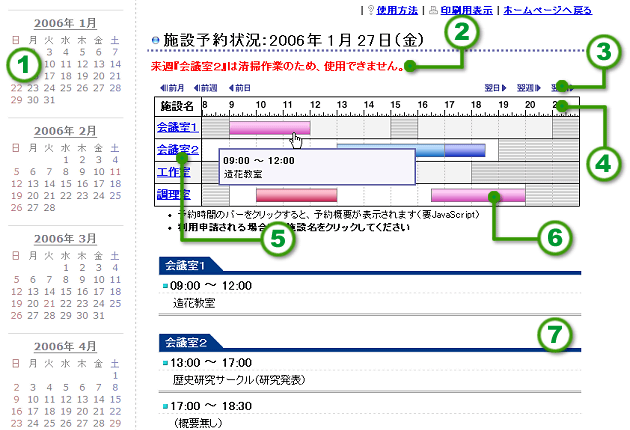Screen dimensions: 630x430
Task: Go back one week using 前週 arrow
Action: (x=204, y=88)
